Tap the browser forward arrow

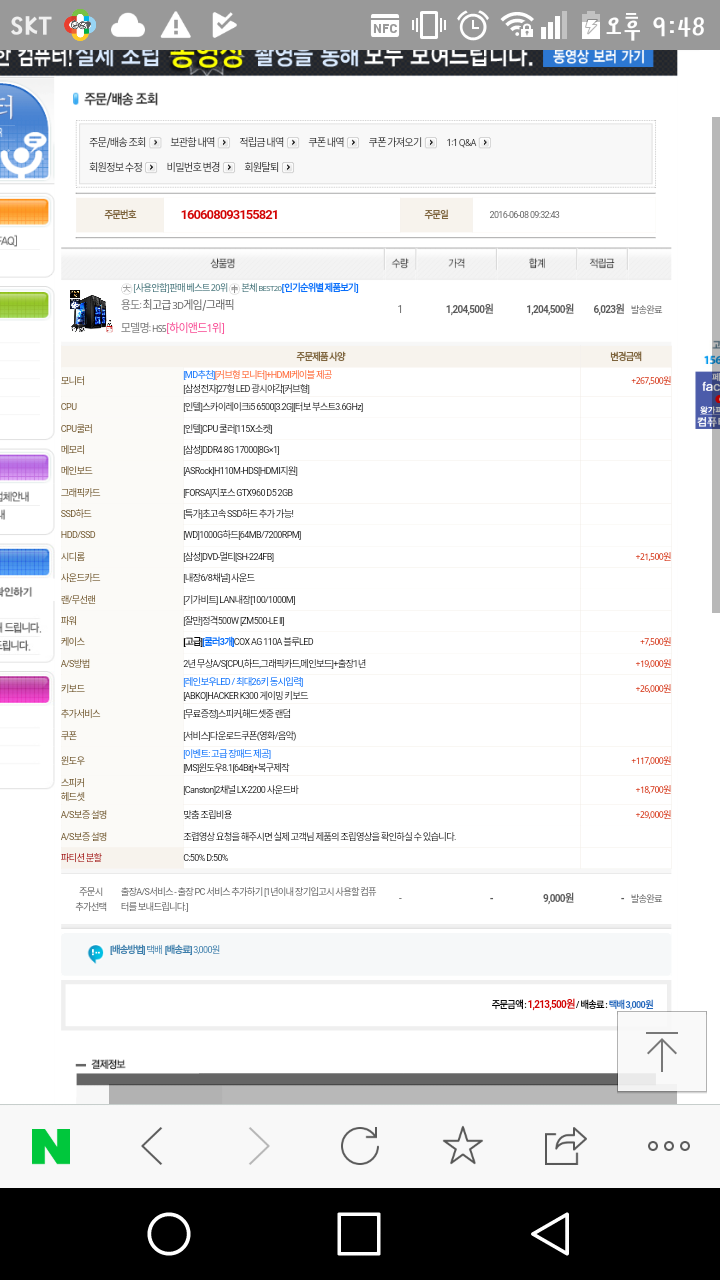[x=258, y=1146]
